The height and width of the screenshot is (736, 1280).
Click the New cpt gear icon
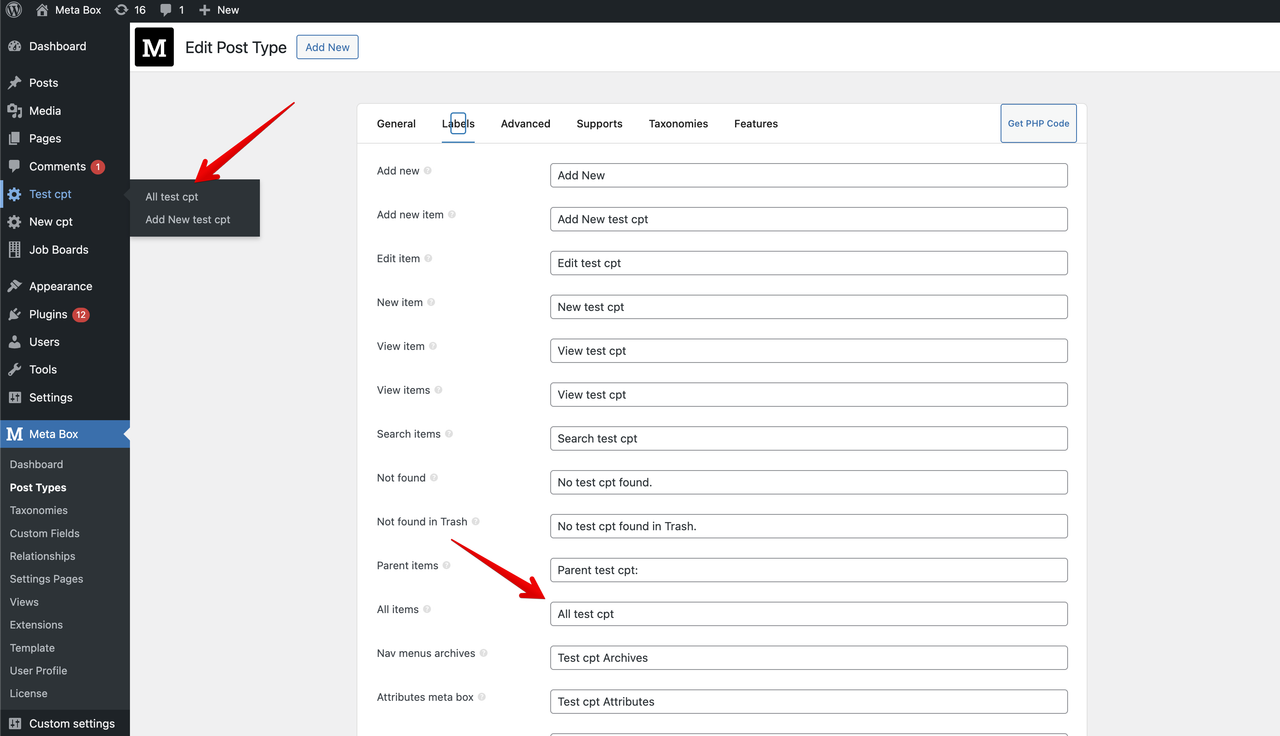[14, 222]
